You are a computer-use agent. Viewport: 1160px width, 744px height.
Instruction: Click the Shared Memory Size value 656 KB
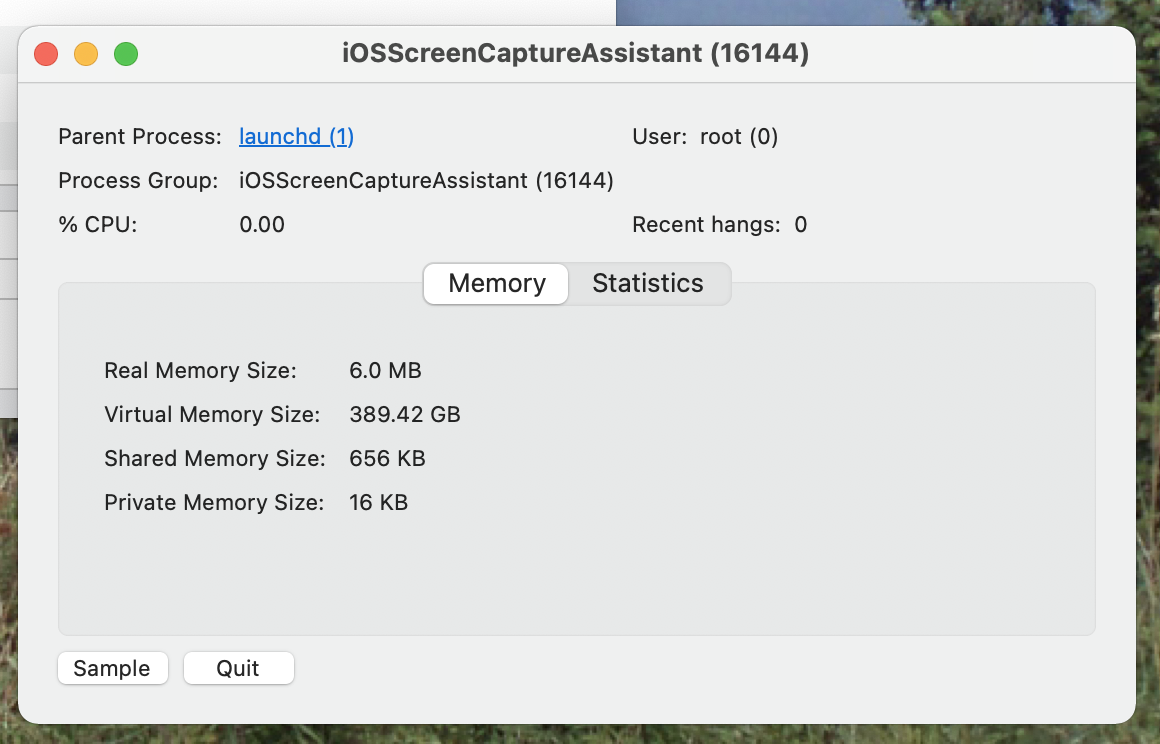tap(387, 459)
